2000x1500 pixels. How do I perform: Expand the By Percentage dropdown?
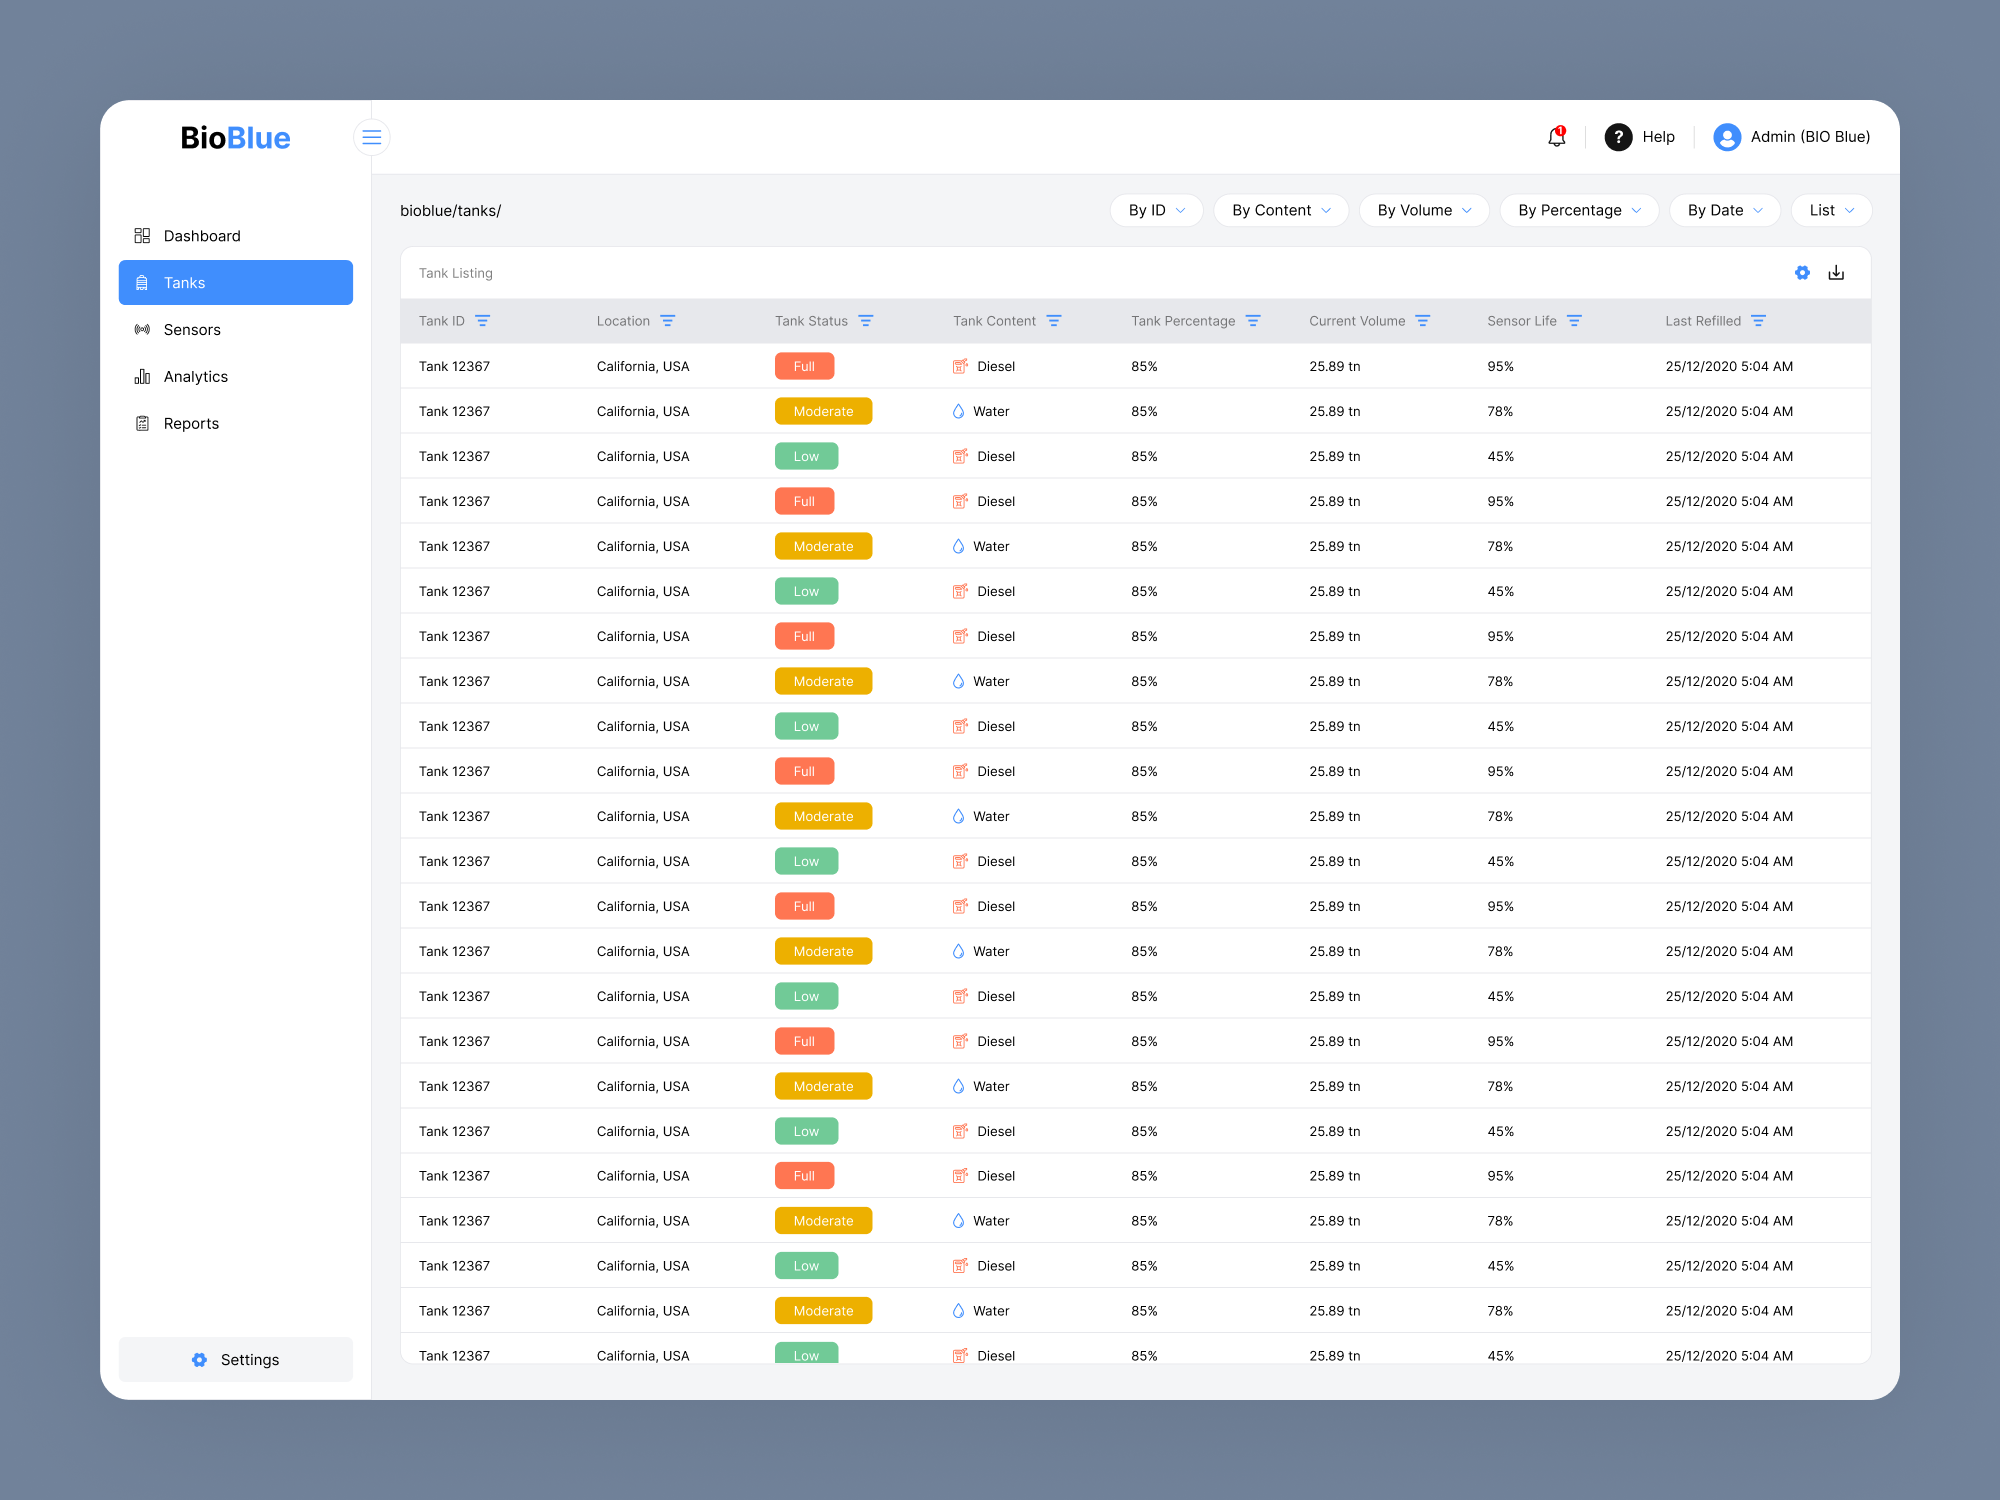click(x=1579, y=210)
